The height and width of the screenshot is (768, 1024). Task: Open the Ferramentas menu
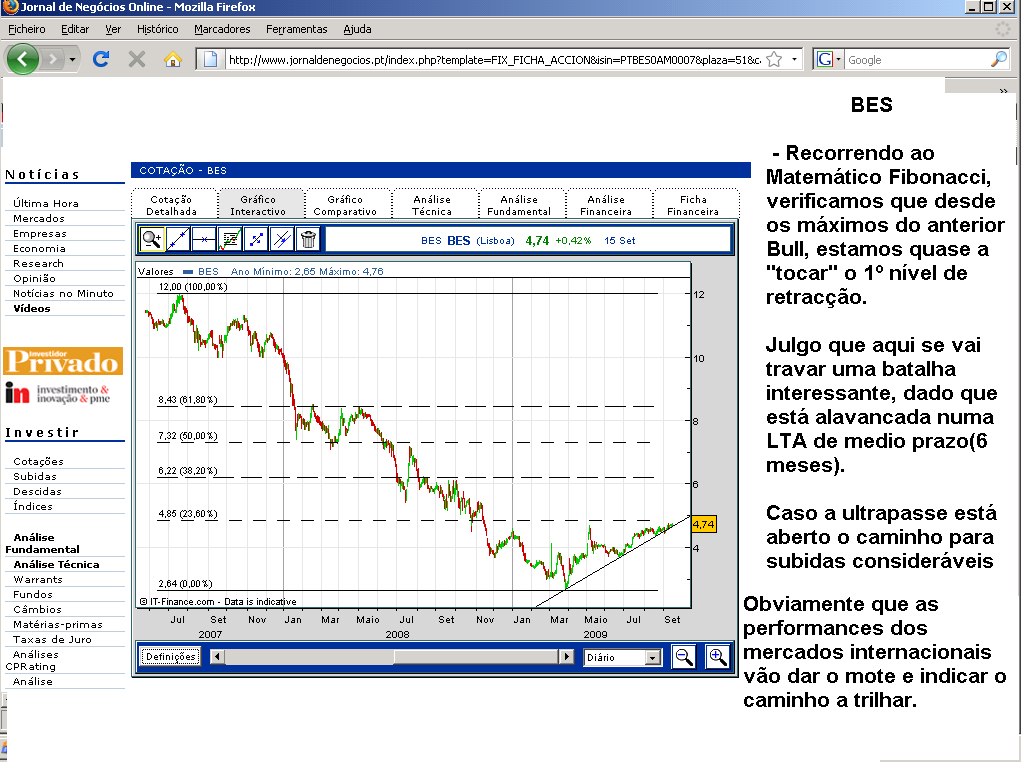pos(296,29)
